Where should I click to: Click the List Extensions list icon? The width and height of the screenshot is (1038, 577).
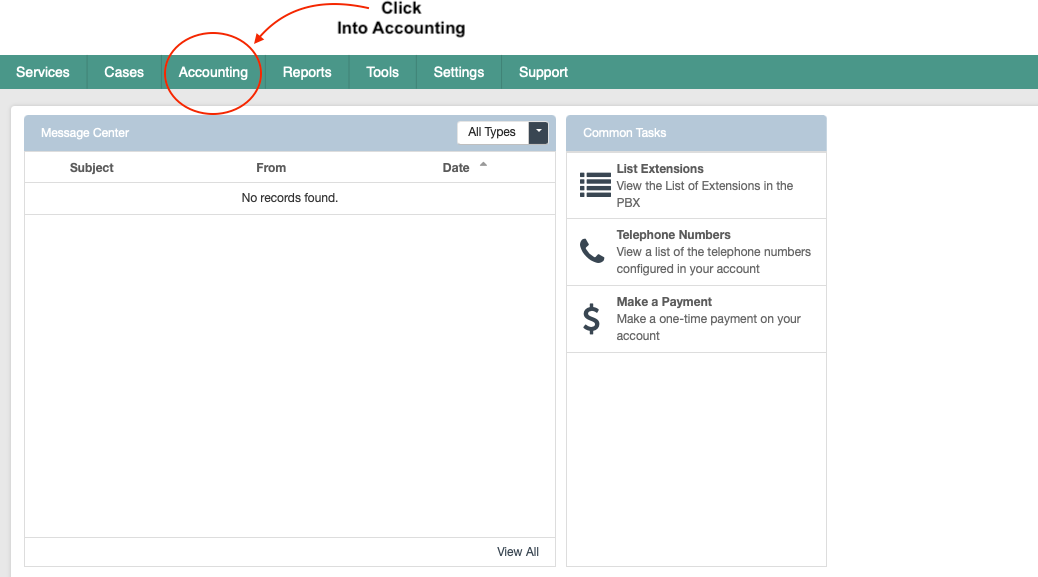595,185
